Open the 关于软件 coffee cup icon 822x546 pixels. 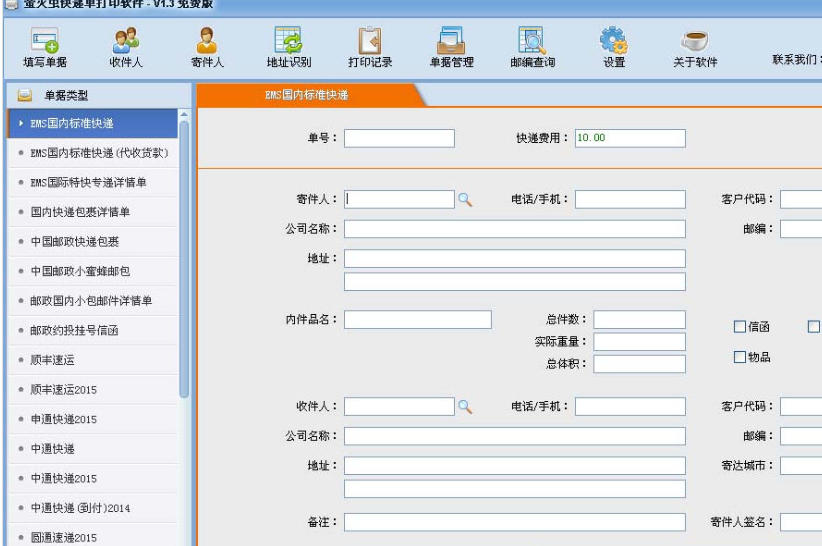point(695,47)
